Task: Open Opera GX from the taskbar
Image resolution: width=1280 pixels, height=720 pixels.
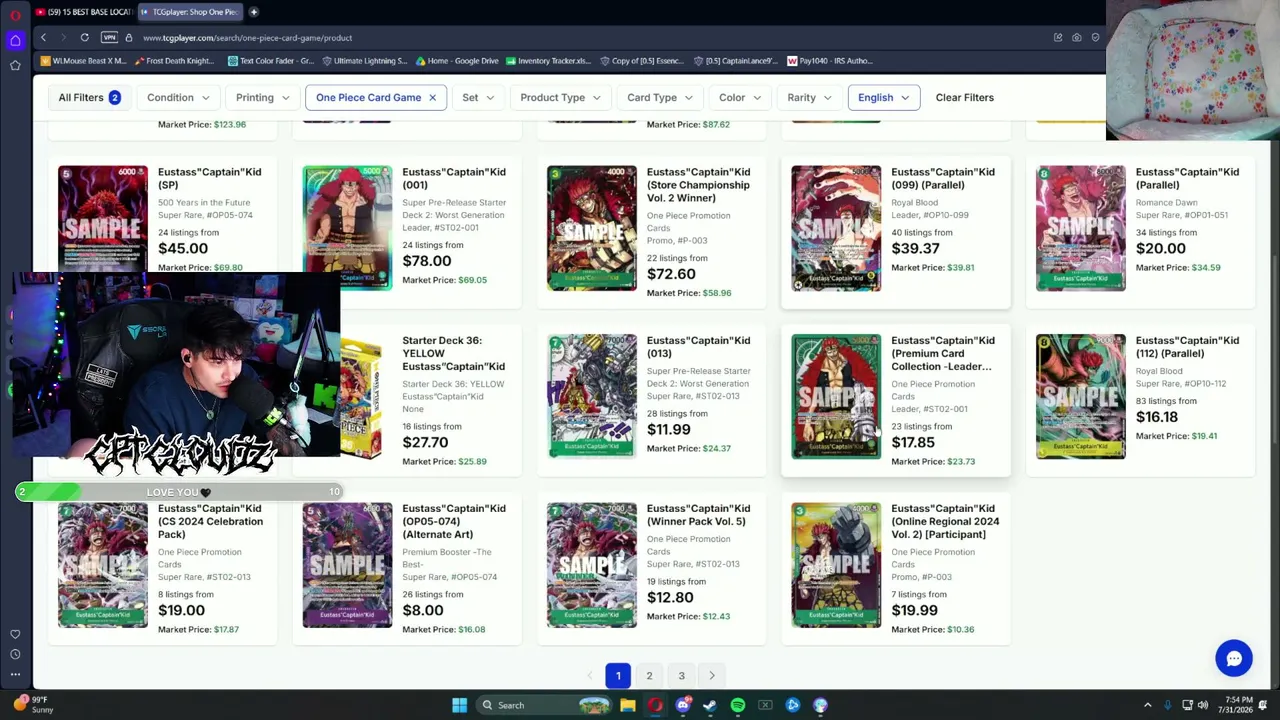Action: click(x=655, y=705)
